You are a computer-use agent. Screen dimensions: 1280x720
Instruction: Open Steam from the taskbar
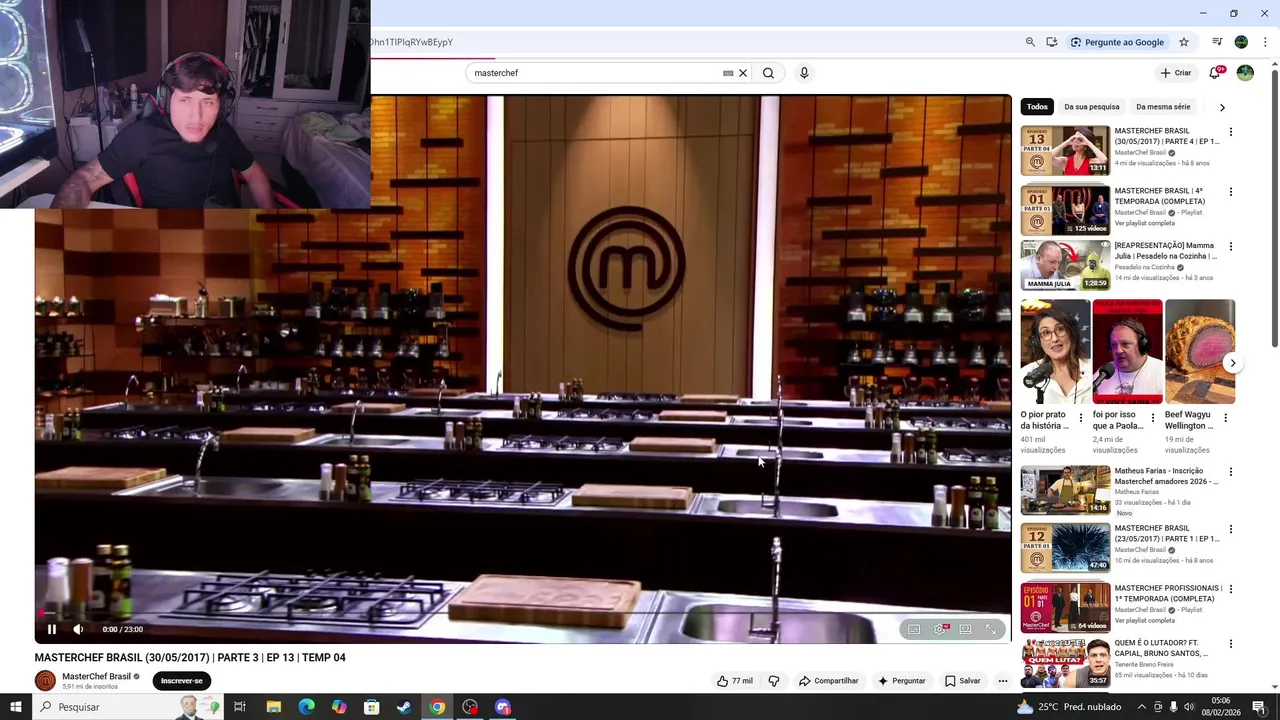point(404,707)
